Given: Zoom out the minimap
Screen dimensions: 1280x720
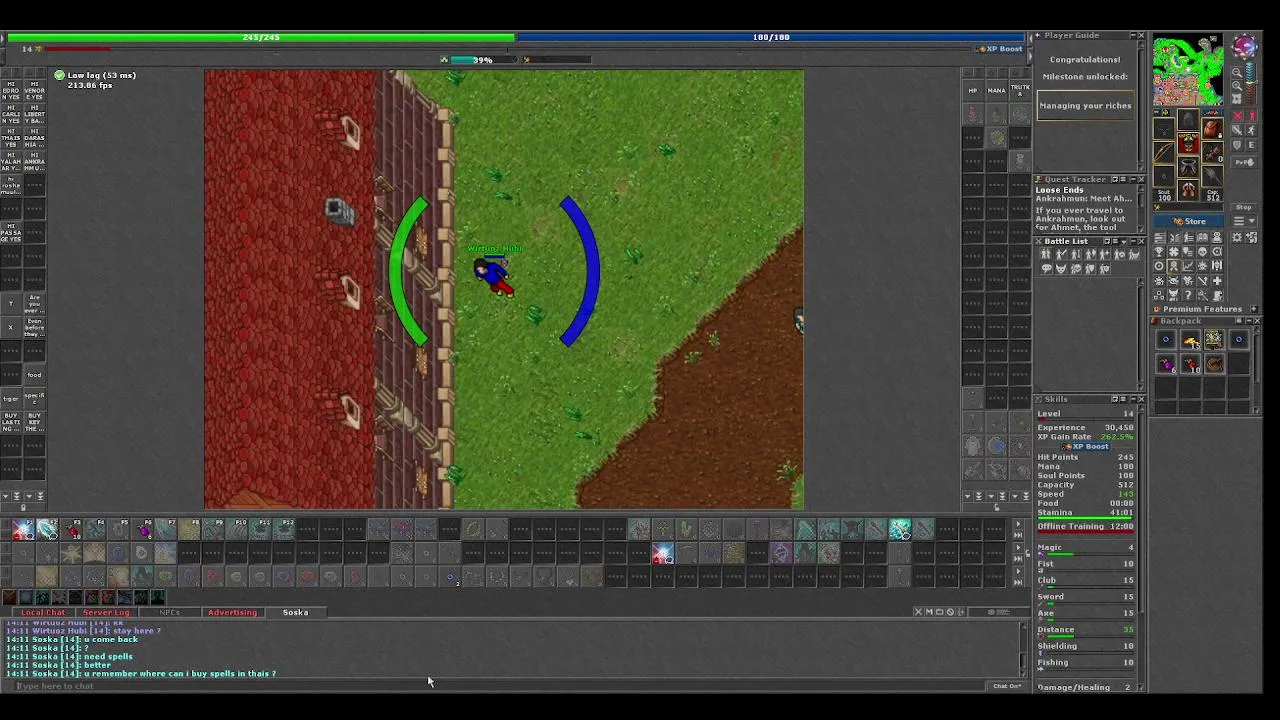Looking at the screenshot, I should pyautogui.click(x=1237, y=73).
